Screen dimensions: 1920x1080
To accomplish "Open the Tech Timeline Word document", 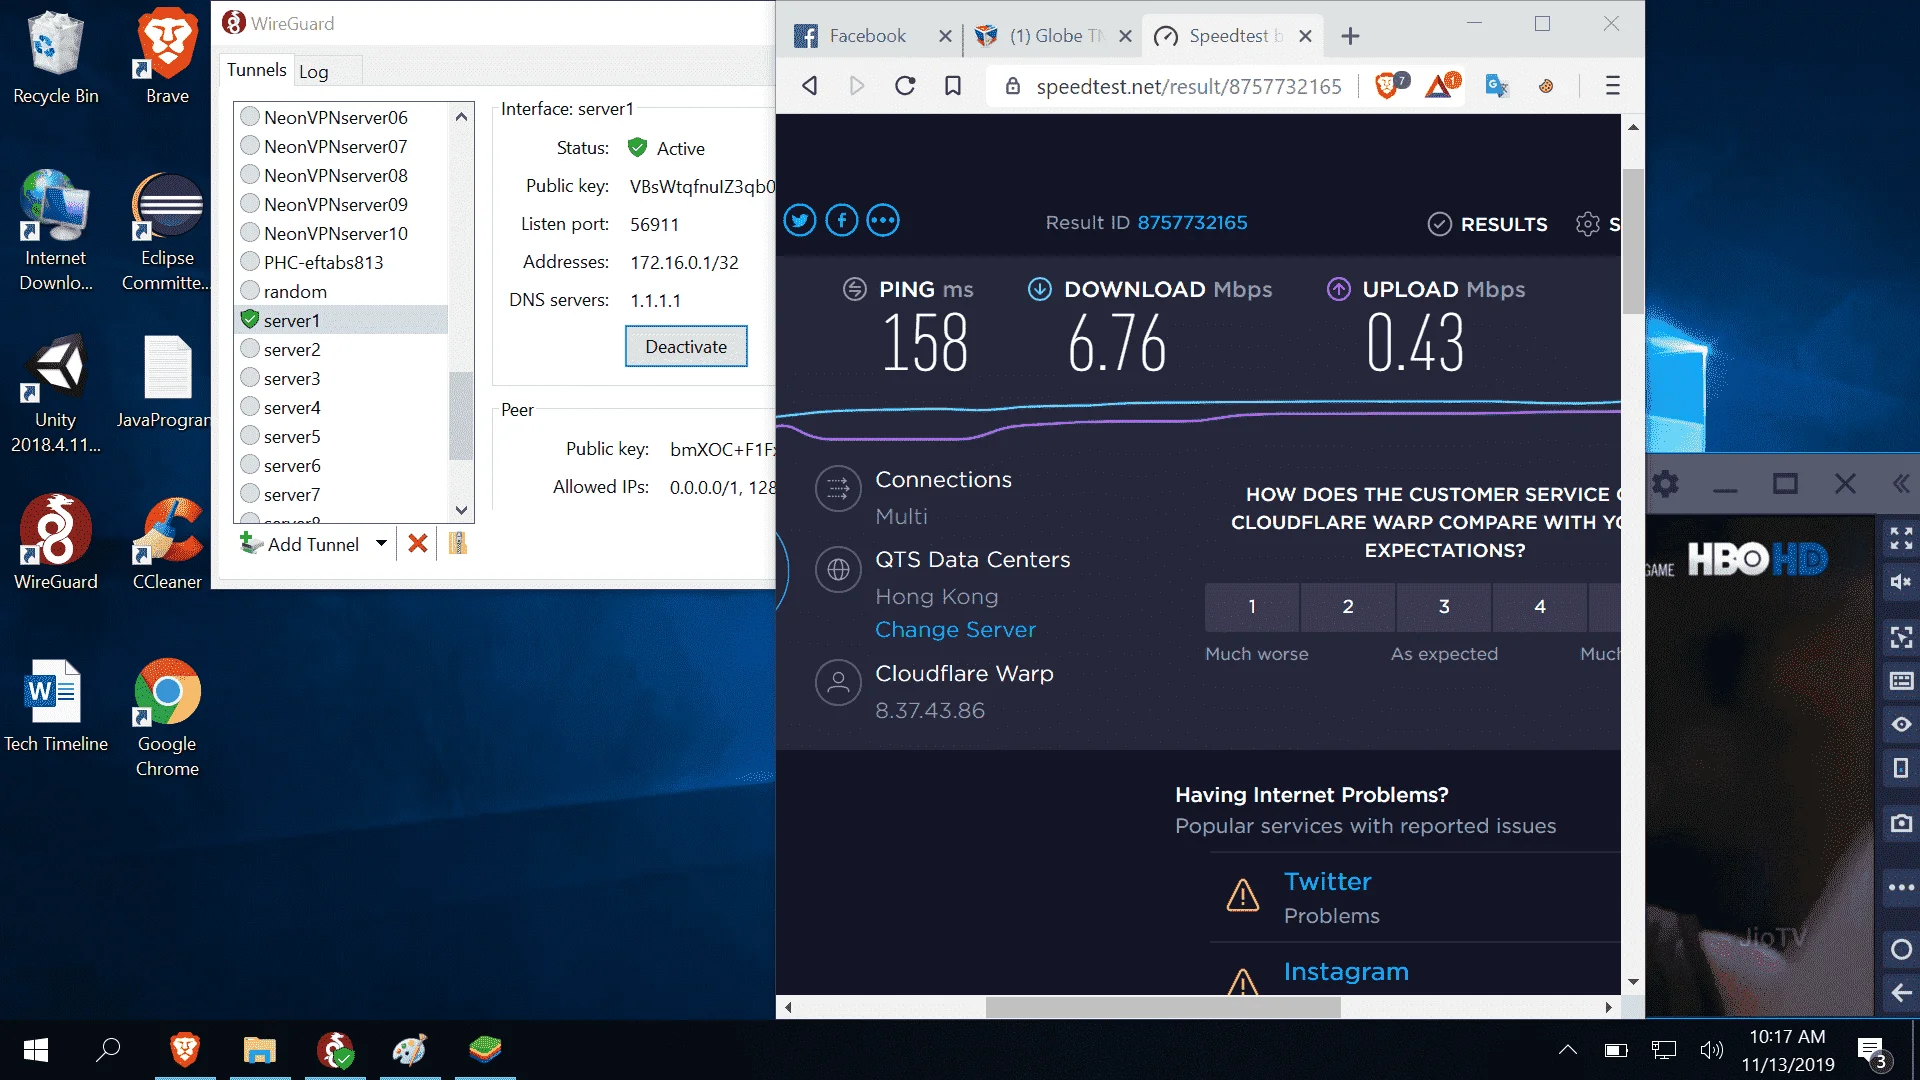I will coord(56,705).
